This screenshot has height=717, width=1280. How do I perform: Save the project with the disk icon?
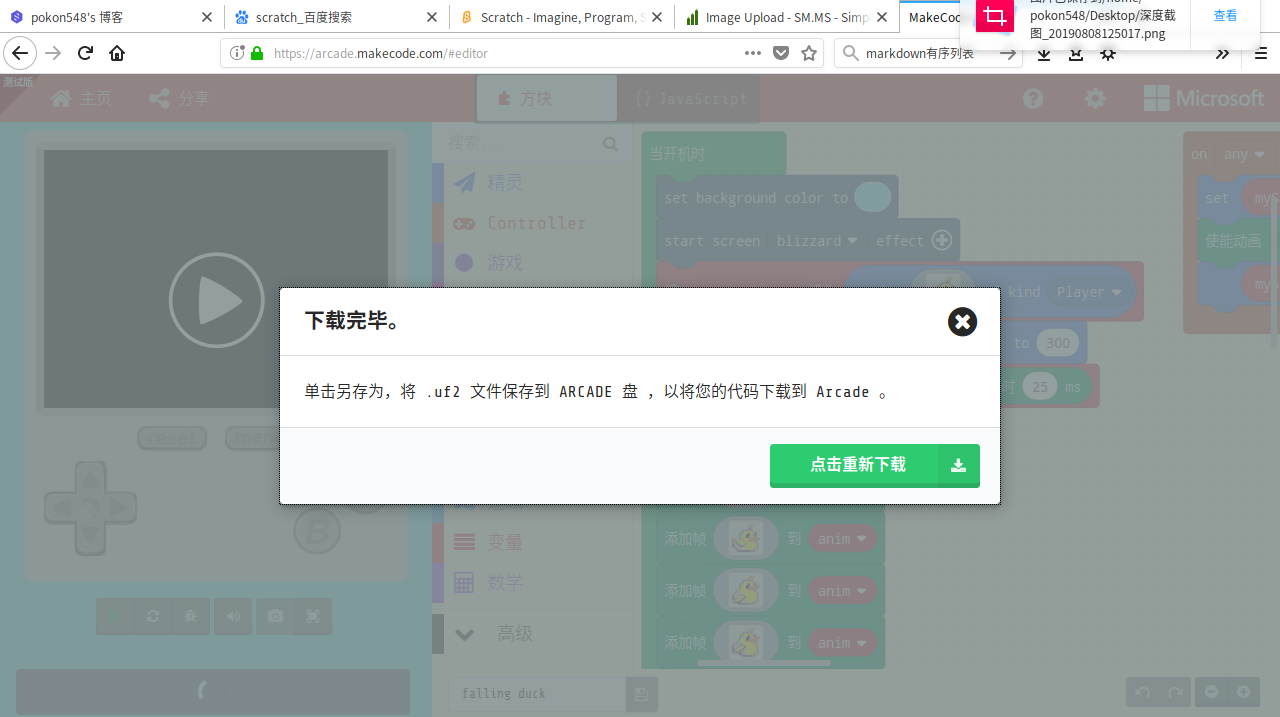641,694
